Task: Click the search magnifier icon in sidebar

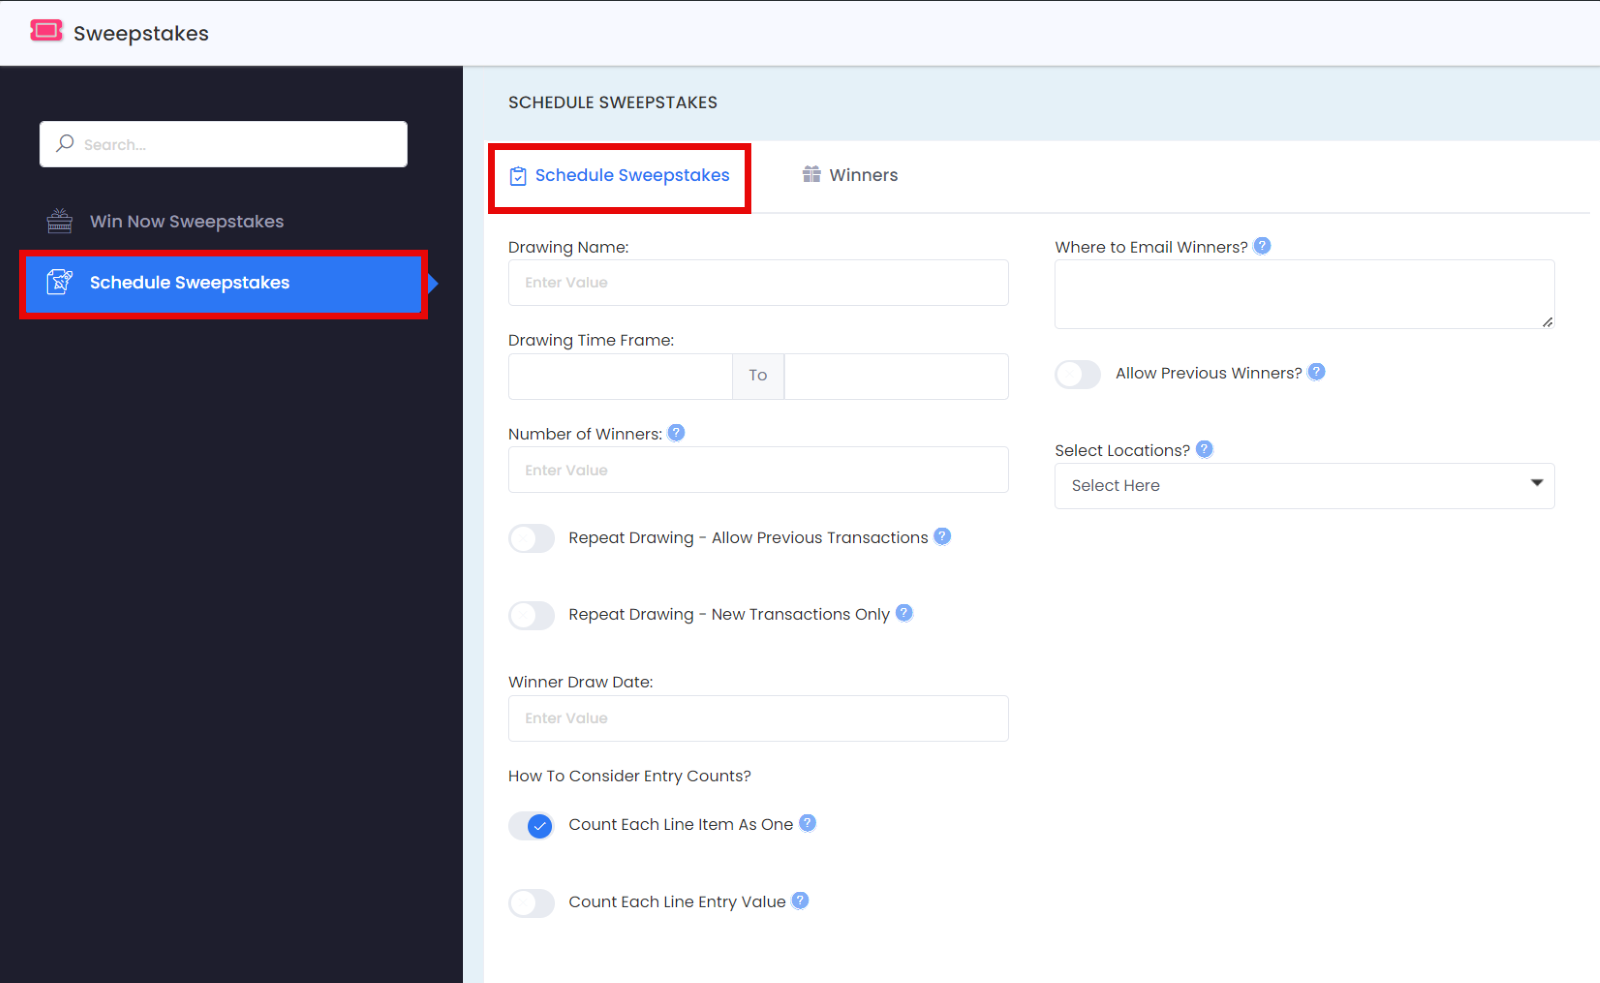Action: coord(65,143)
